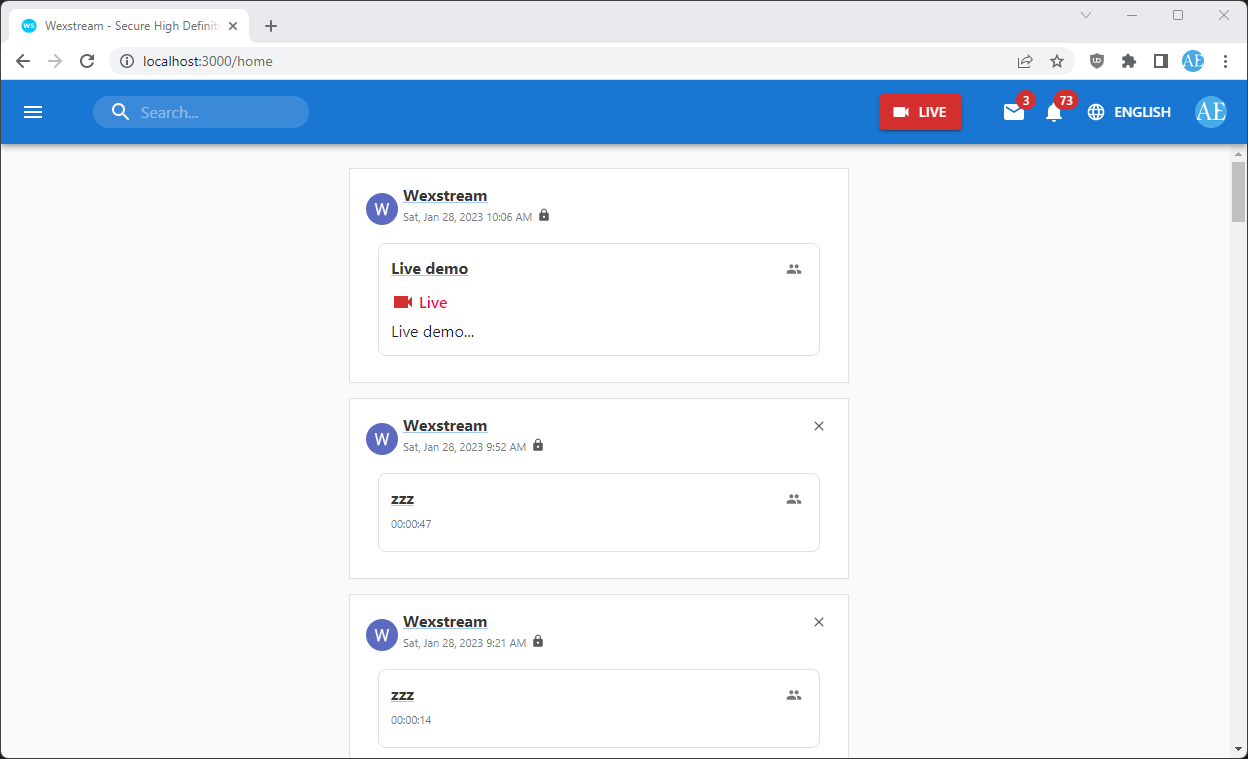
Task: Bookmark this page with star icon
Action: click(x=1057, y=61)
